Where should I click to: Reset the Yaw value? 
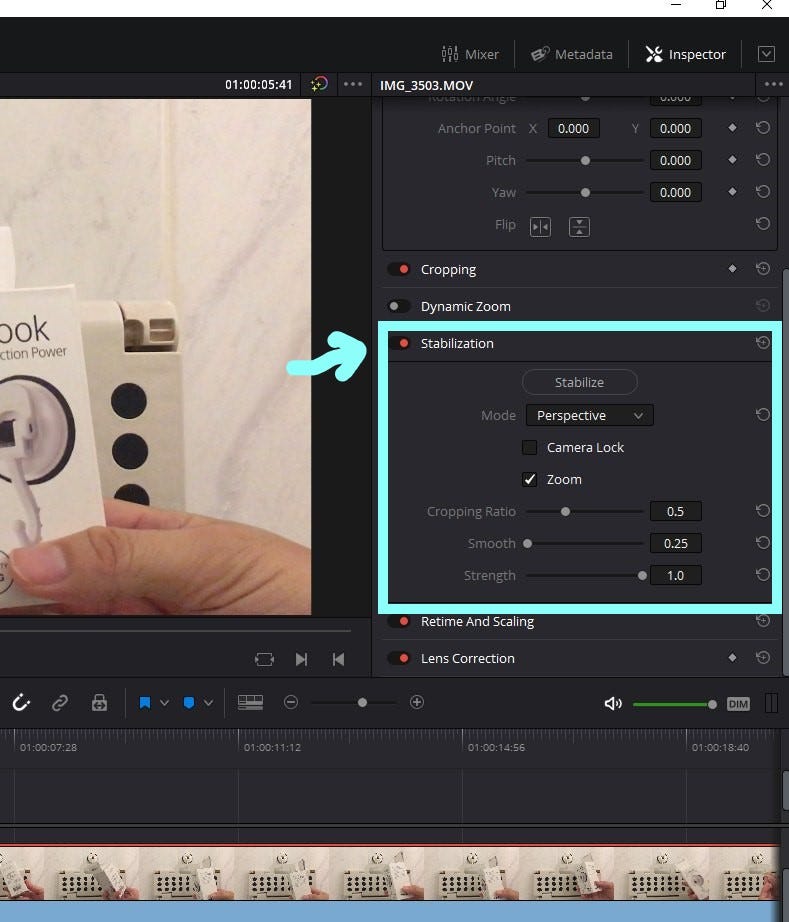click(763, 191)
